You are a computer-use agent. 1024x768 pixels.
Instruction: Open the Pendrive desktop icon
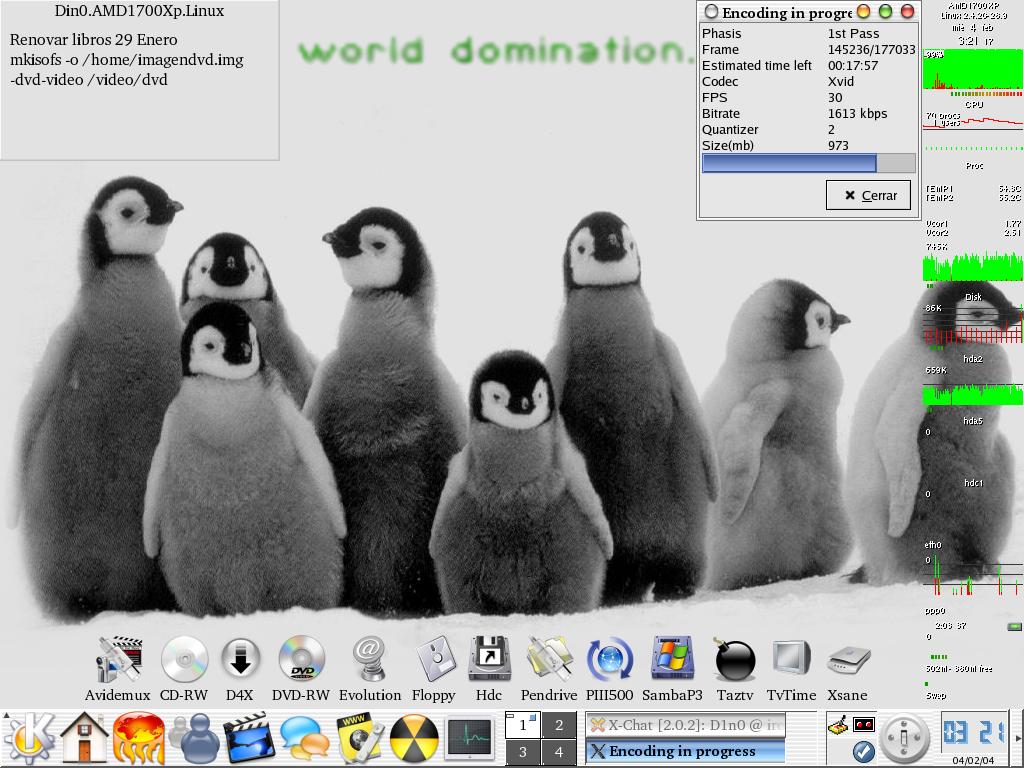(549, 661)
